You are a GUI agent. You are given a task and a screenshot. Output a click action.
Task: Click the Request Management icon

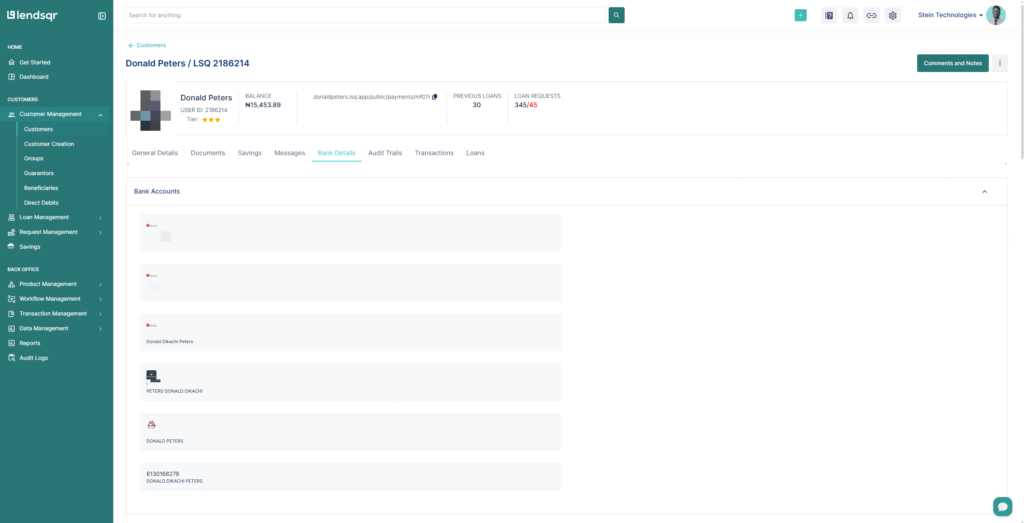click(11, 232)
